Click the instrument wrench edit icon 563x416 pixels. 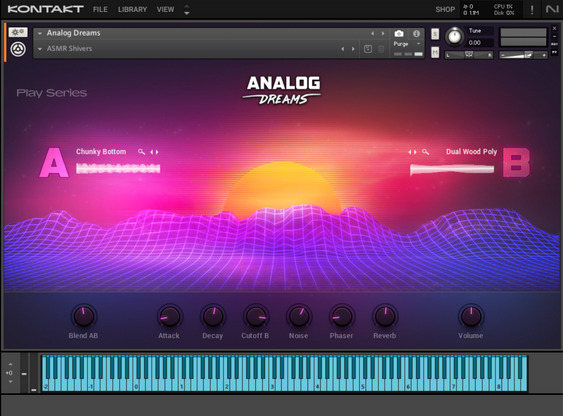pyautogui.click(x=18, y=32)
